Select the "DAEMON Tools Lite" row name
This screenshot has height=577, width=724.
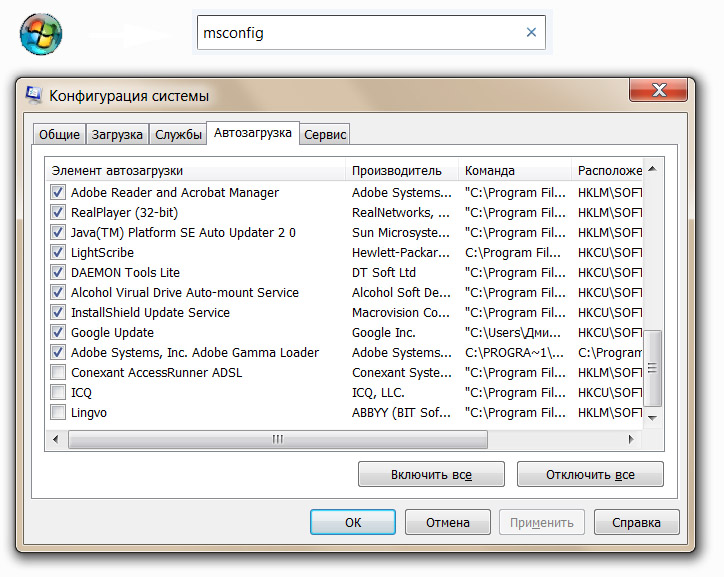[125, 272]
